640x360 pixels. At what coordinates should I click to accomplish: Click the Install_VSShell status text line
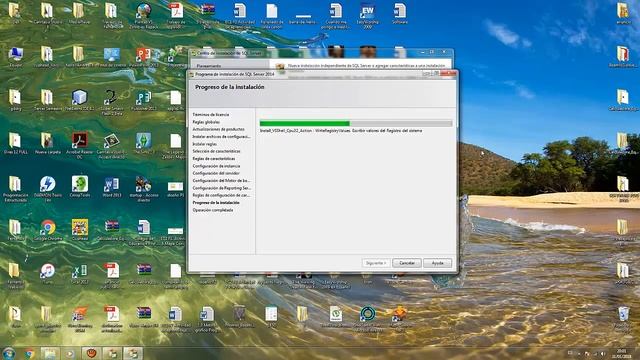tap(341, 131)
